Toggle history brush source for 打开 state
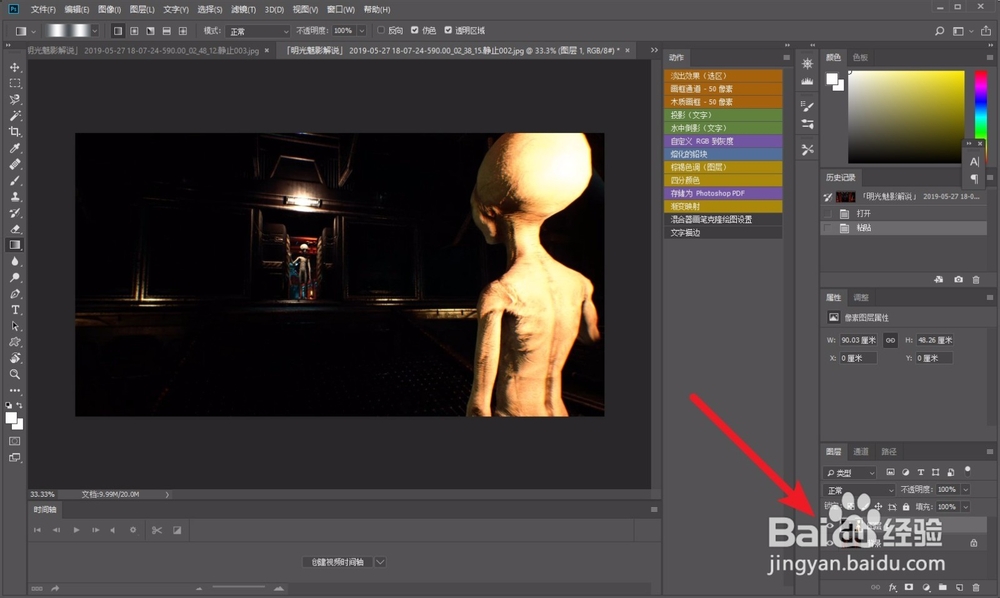Viewport: 1000px width, 598px height. click(x=828, y=214)
